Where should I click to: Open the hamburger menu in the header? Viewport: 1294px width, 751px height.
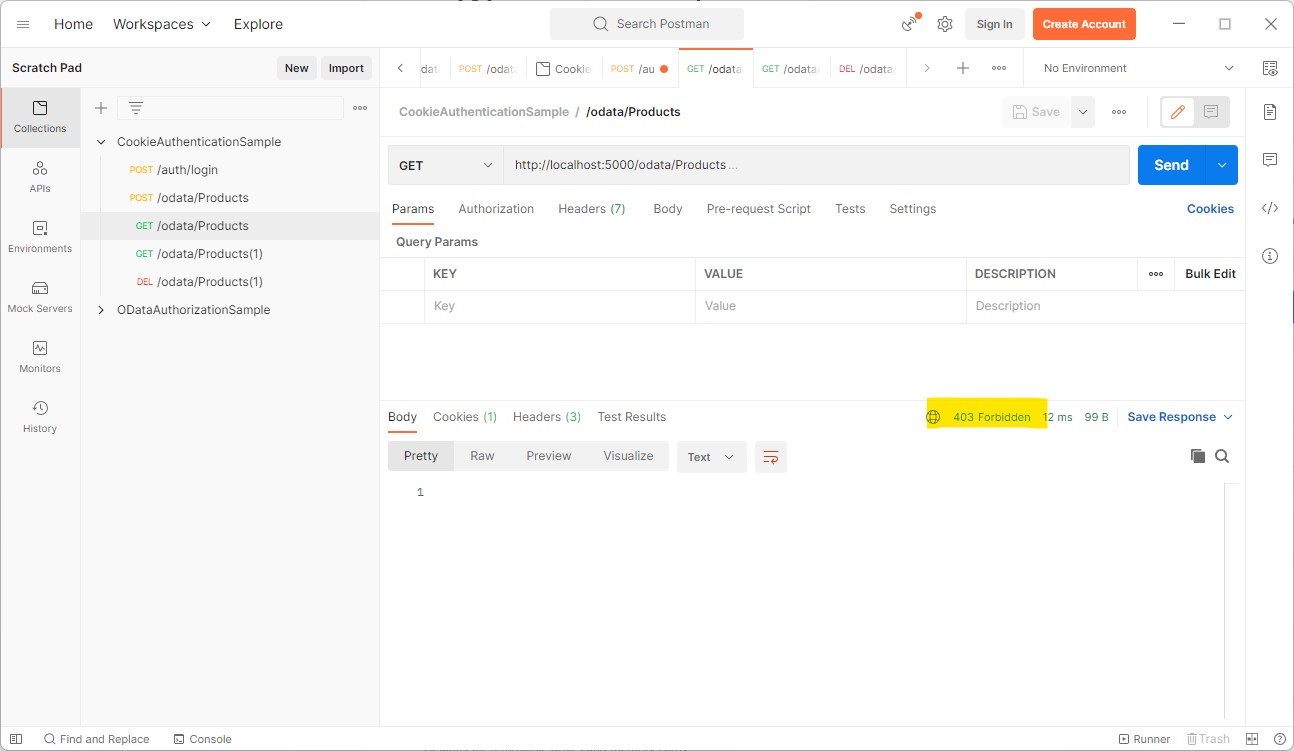[23, 24]
